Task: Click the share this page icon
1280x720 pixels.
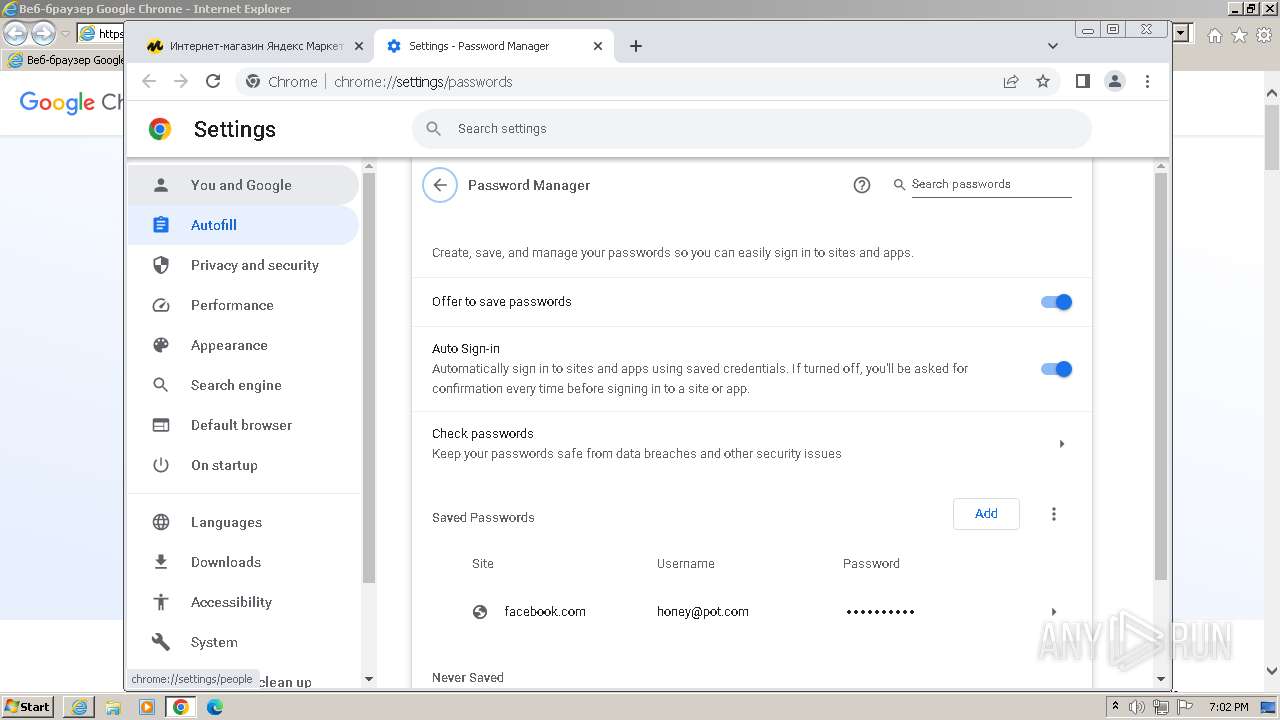Action: [1011, 82]
